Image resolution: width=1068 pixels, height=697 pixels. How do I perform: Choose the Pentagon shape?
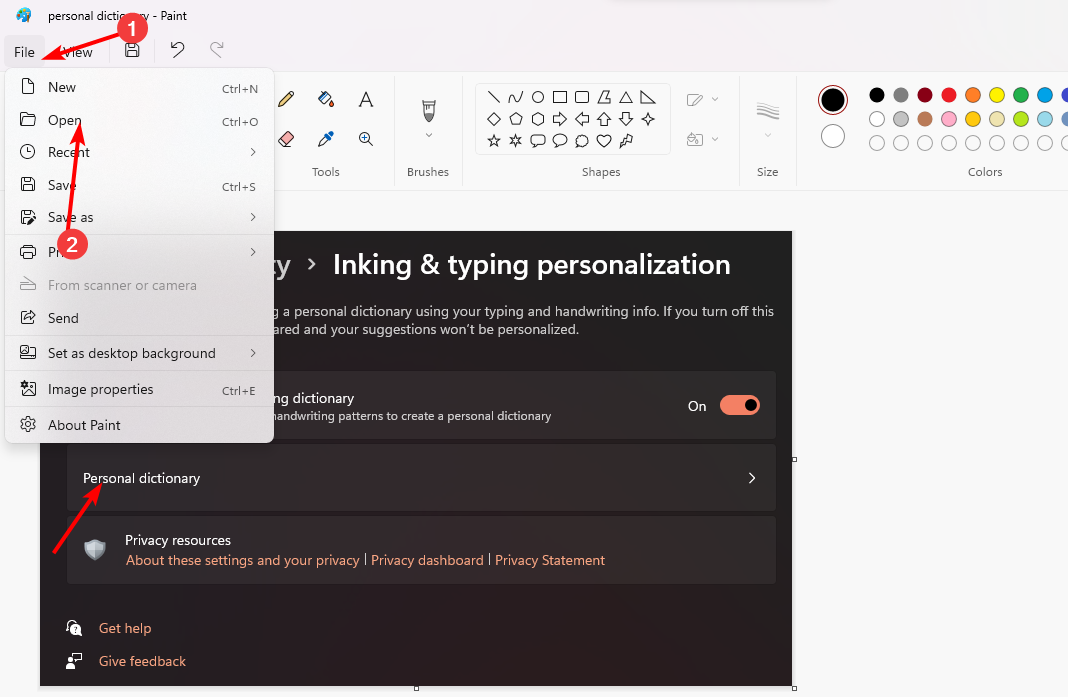click(516, 119)
